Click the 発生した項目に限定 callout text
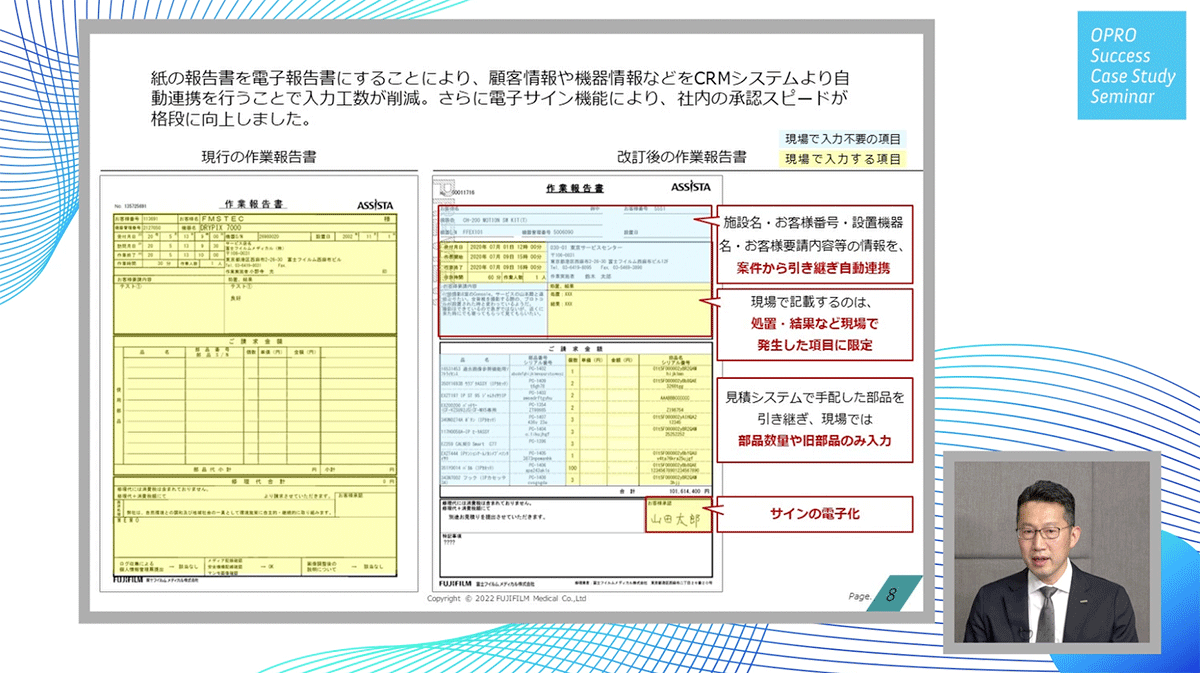This screenshot has width=1200, height=673. coord(813,346)
